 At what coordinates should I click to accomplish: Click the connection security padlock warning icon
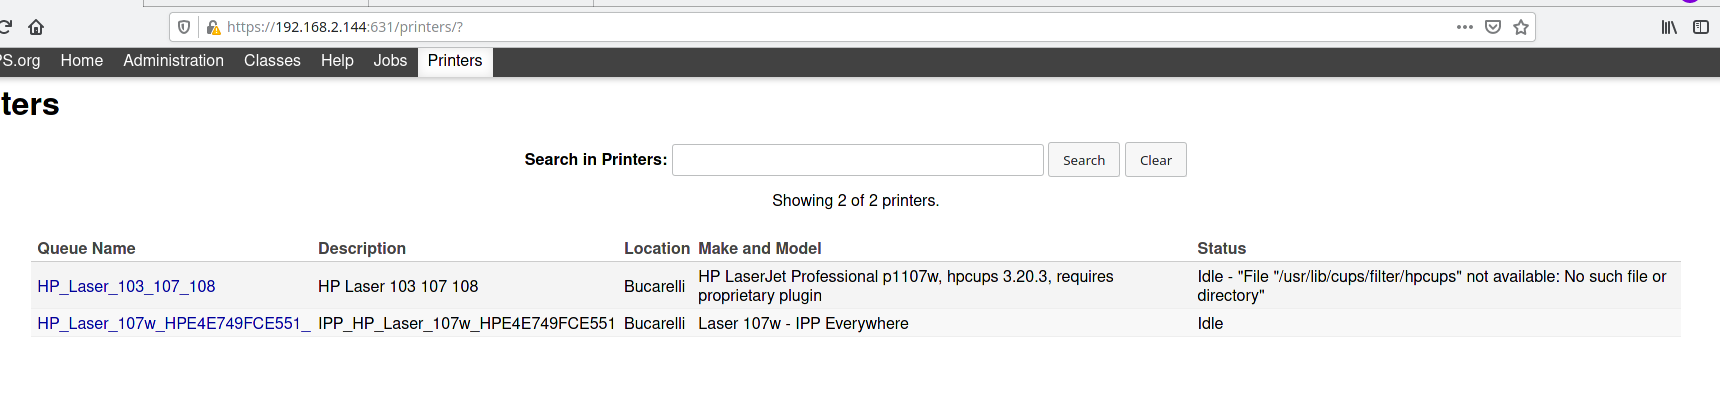[212, 27]
